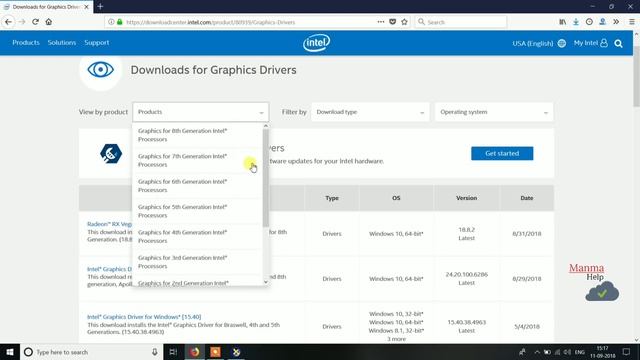This screenshot has width=640, height=360.
Task: Collapse the Products dropdown
Action: tap(200, 112)
